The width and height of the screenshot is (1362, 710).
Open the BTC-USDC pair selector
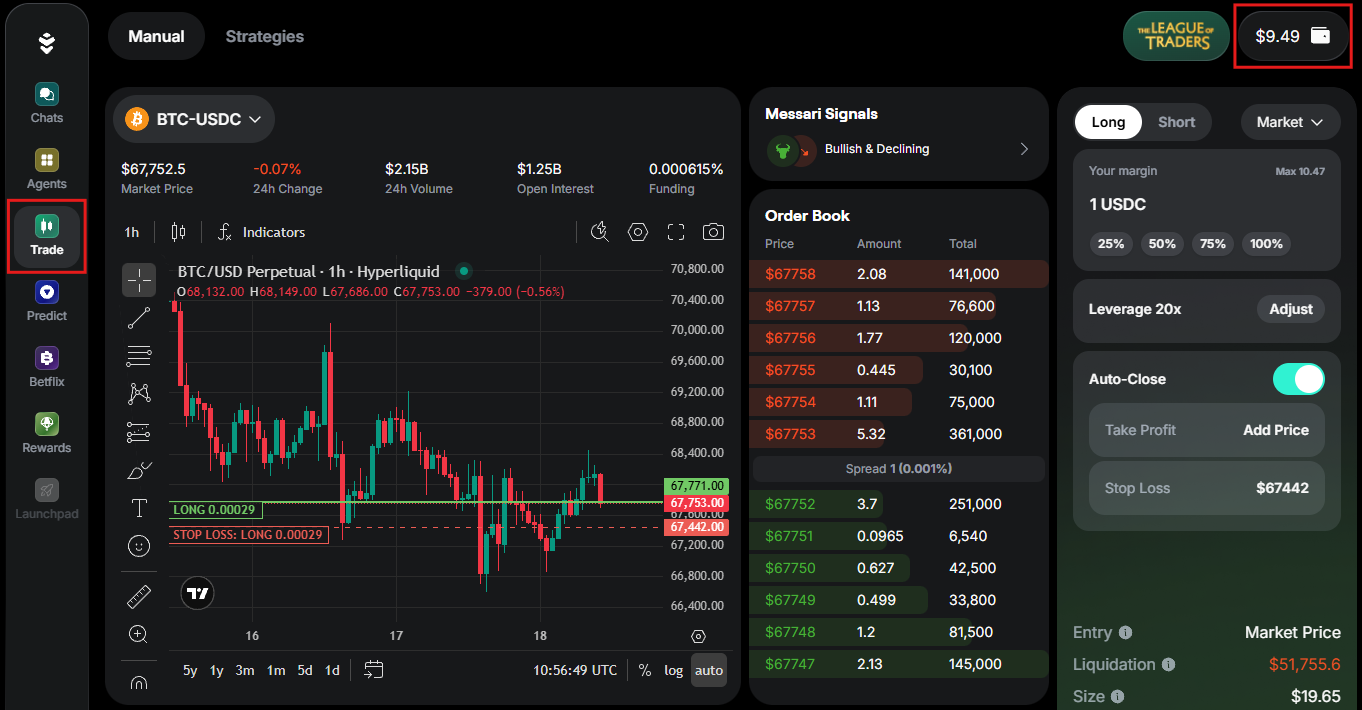[x=193, y=118]
